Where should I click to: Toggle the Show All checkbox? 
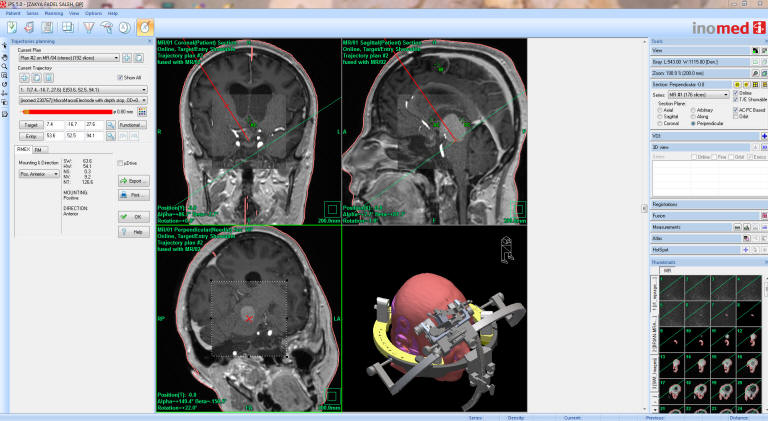(120, 77)
